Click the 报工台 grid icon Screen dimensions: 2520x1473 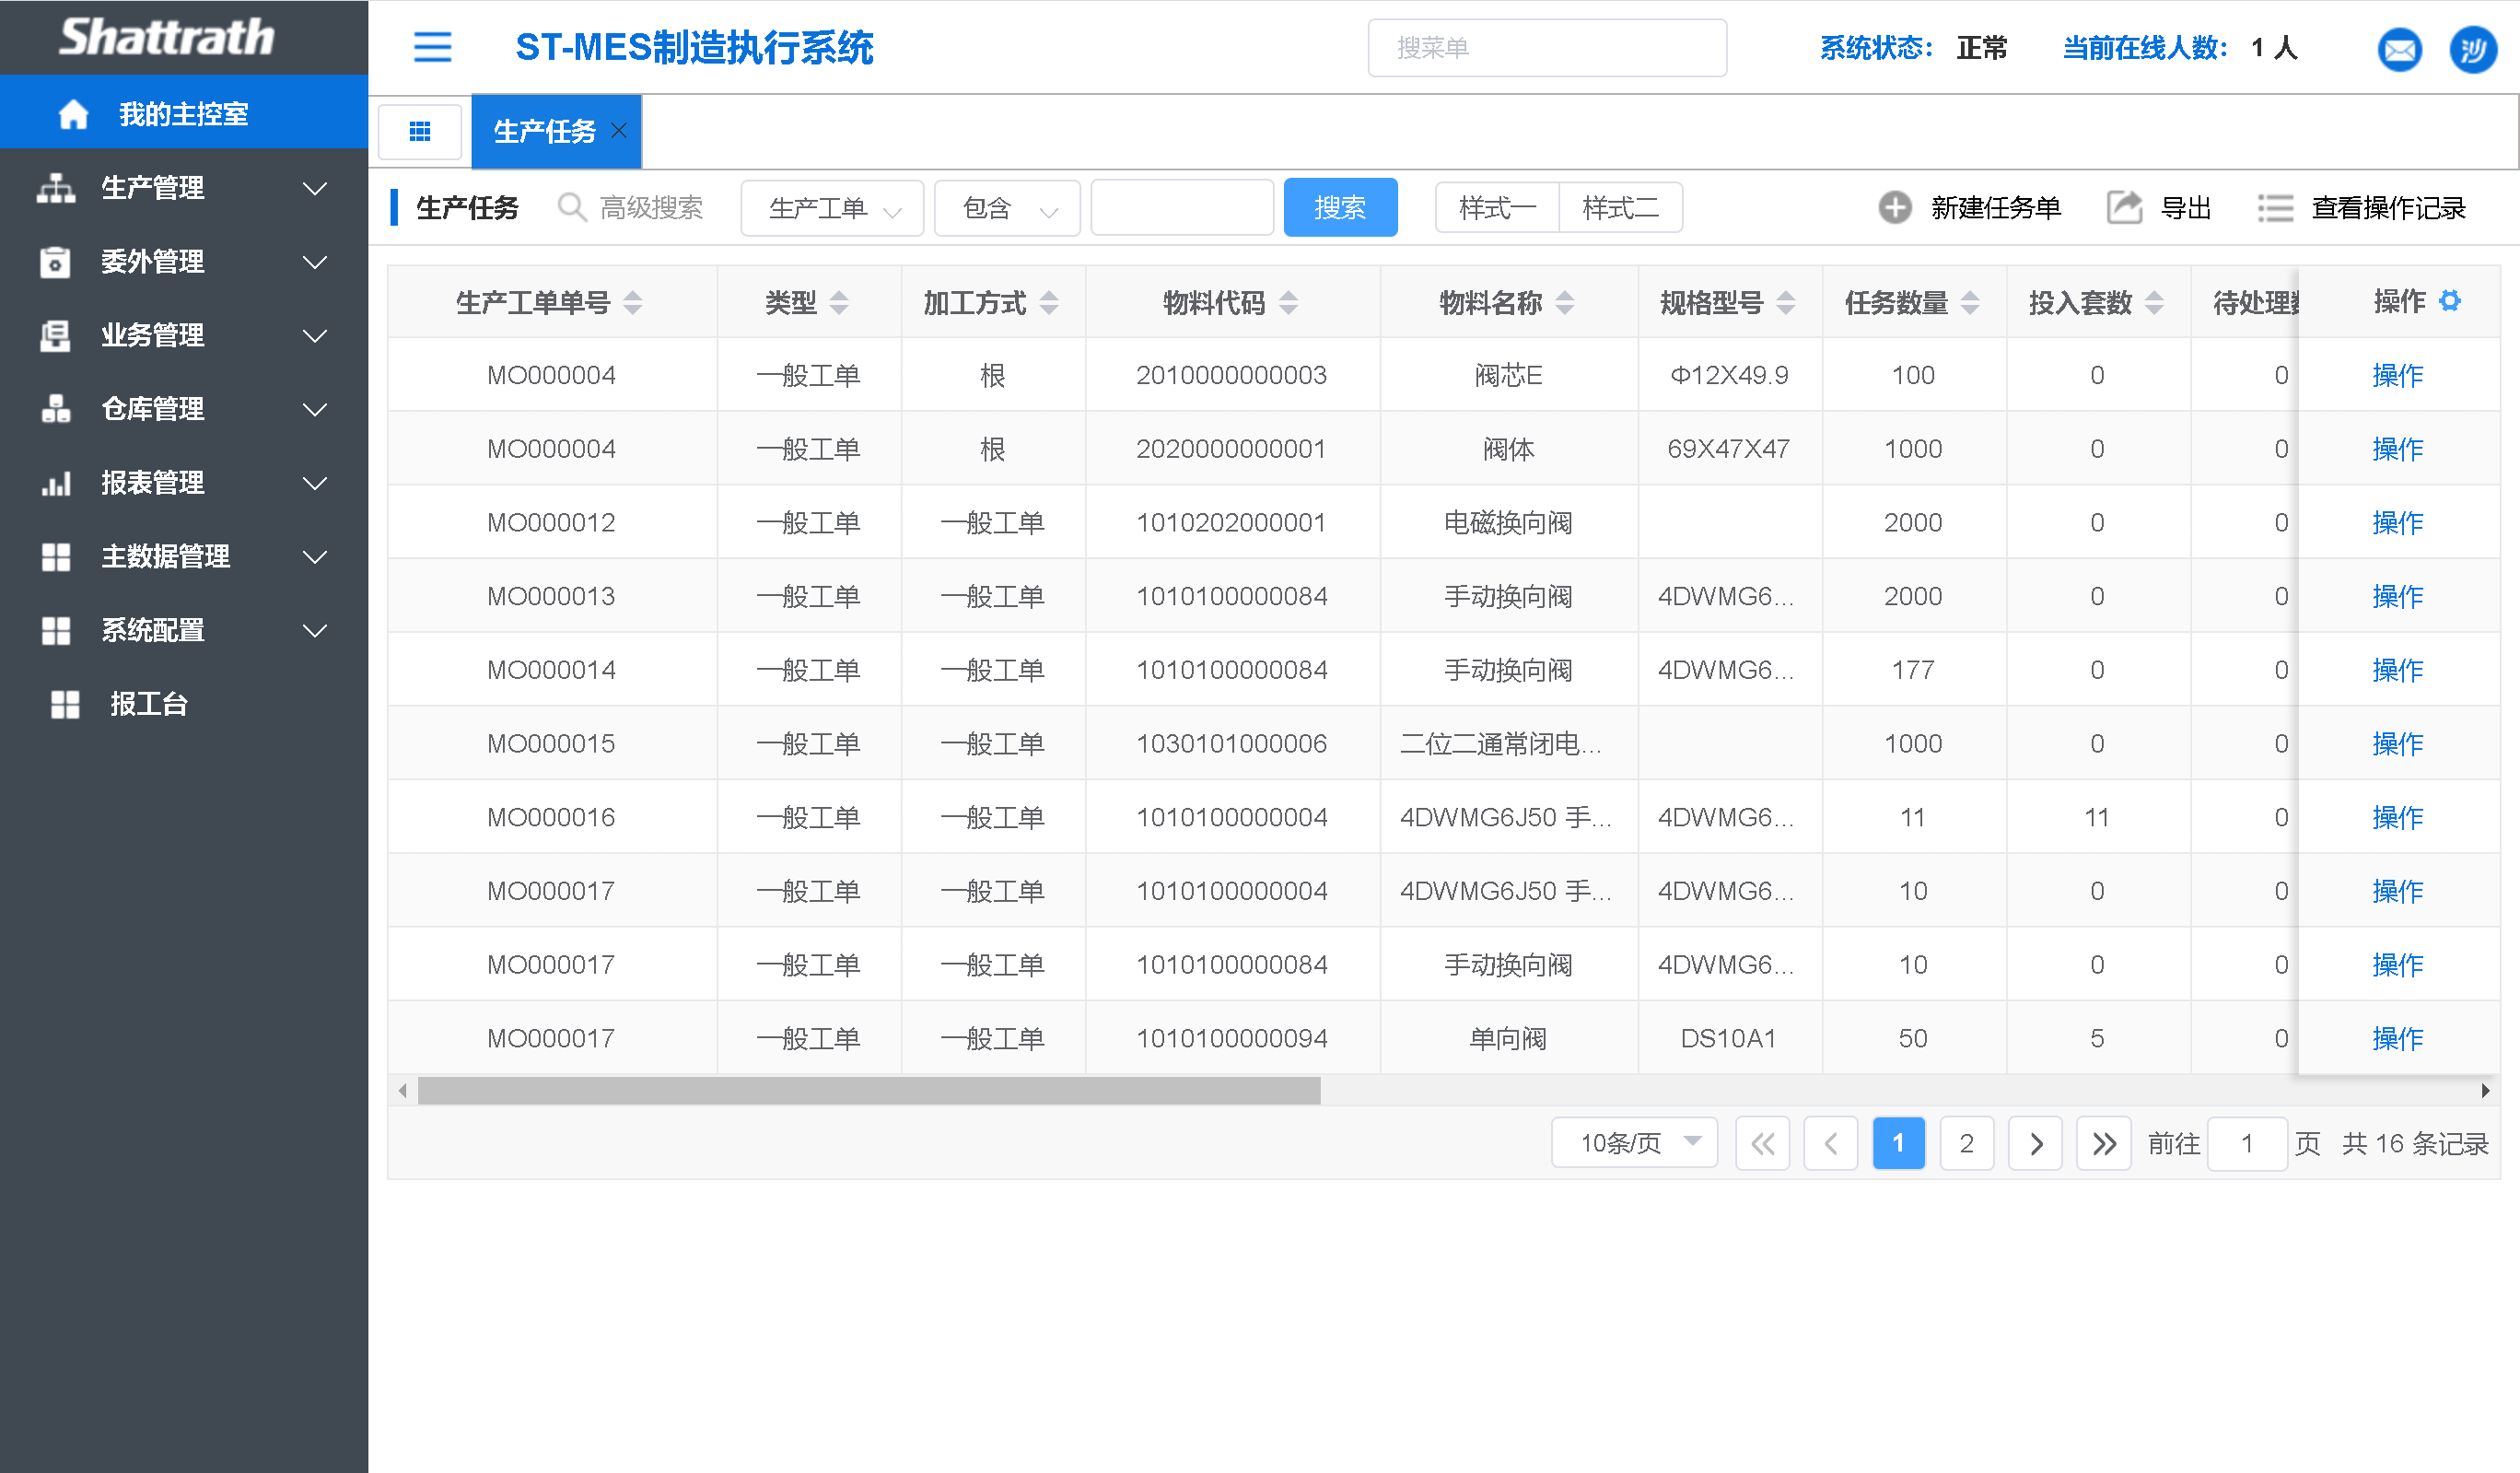65,704
